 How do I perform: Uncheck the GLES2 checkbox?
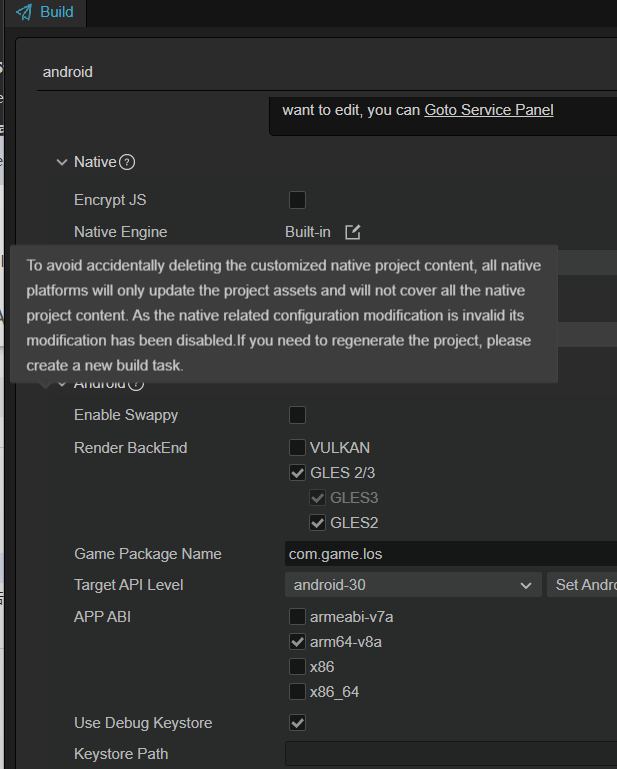click(317, 522)
